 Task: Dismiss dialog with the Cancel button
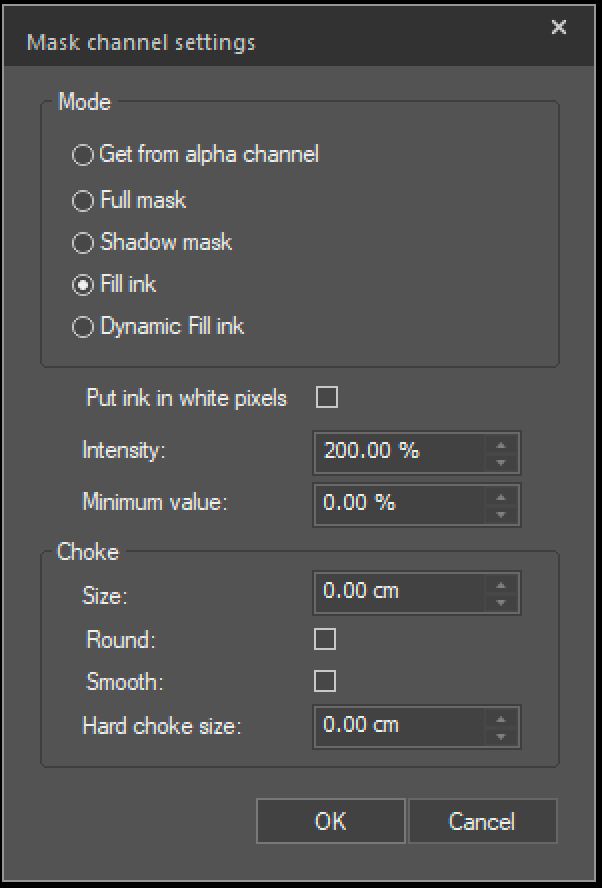pyautogui.click(x=483, y=821)
